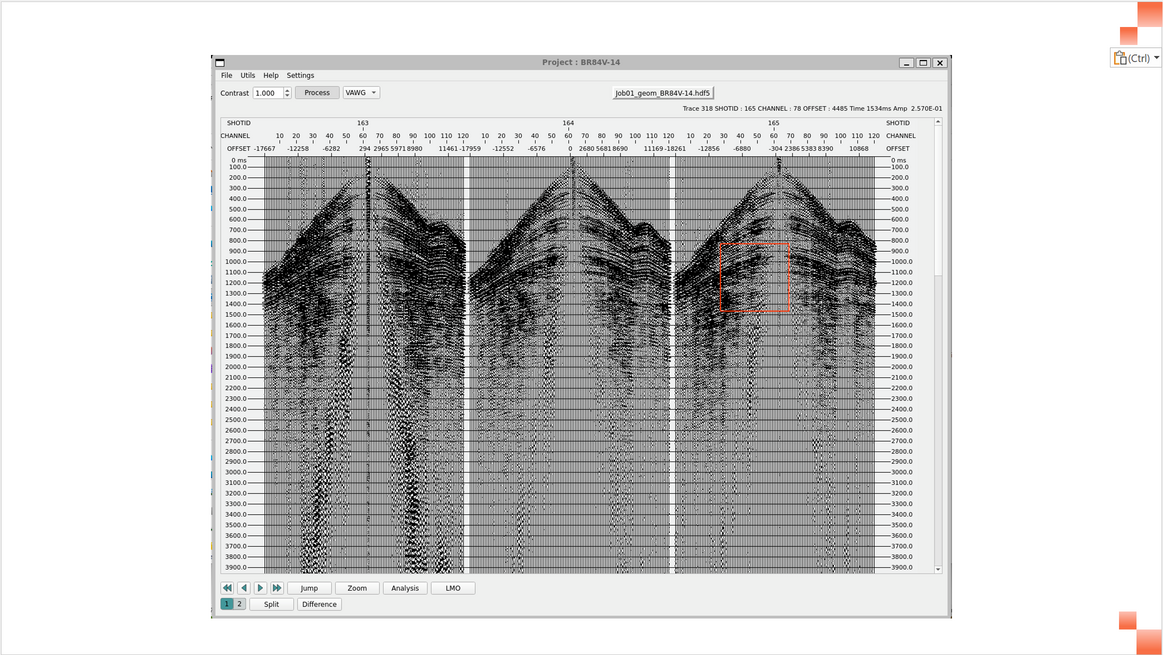
Task: Open the Settings menu
Action: [x=300, y=75]
